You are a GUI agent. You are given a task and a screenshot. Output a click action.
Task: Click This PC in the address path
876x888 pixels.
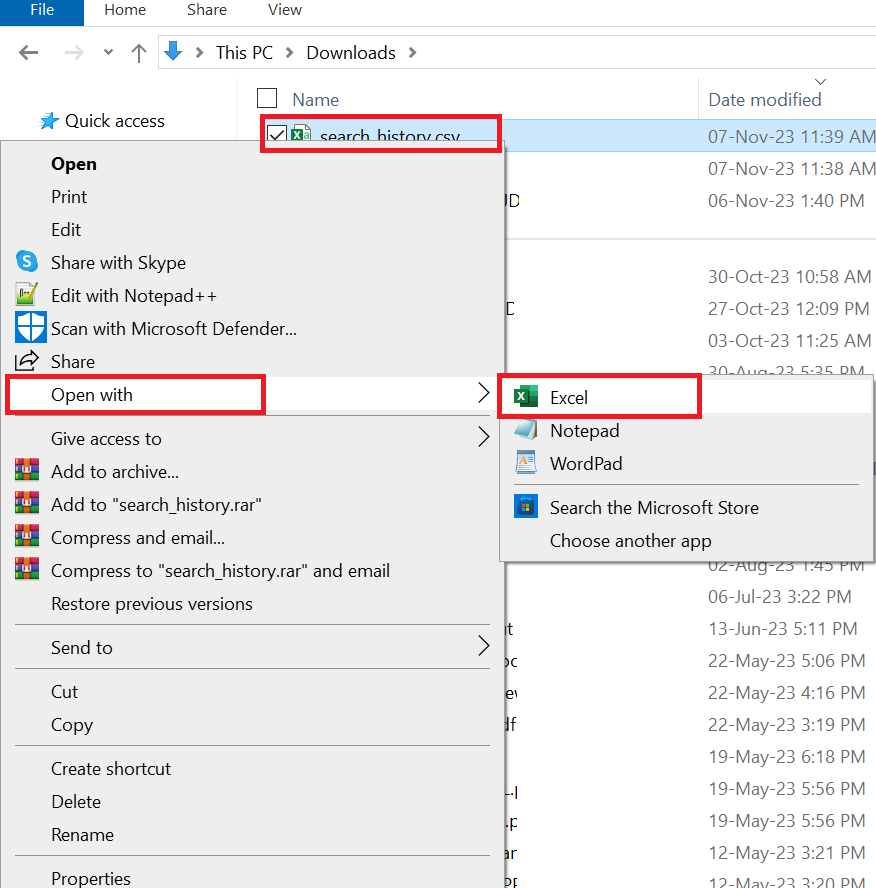coord(244,53)
